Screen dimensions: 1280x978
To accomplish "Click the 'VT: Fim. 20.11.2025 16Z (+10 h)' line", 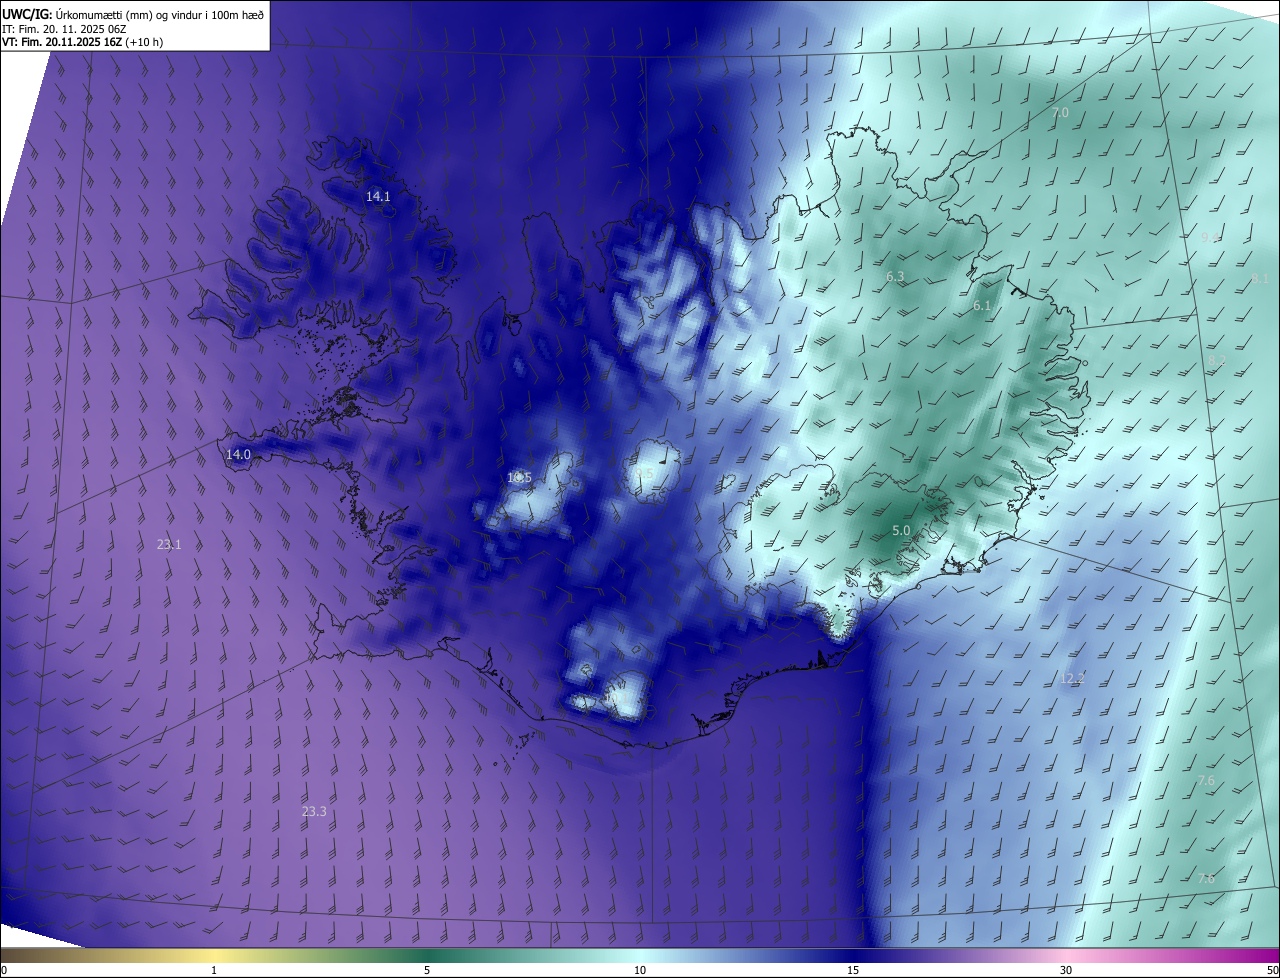I will (83, 42).
